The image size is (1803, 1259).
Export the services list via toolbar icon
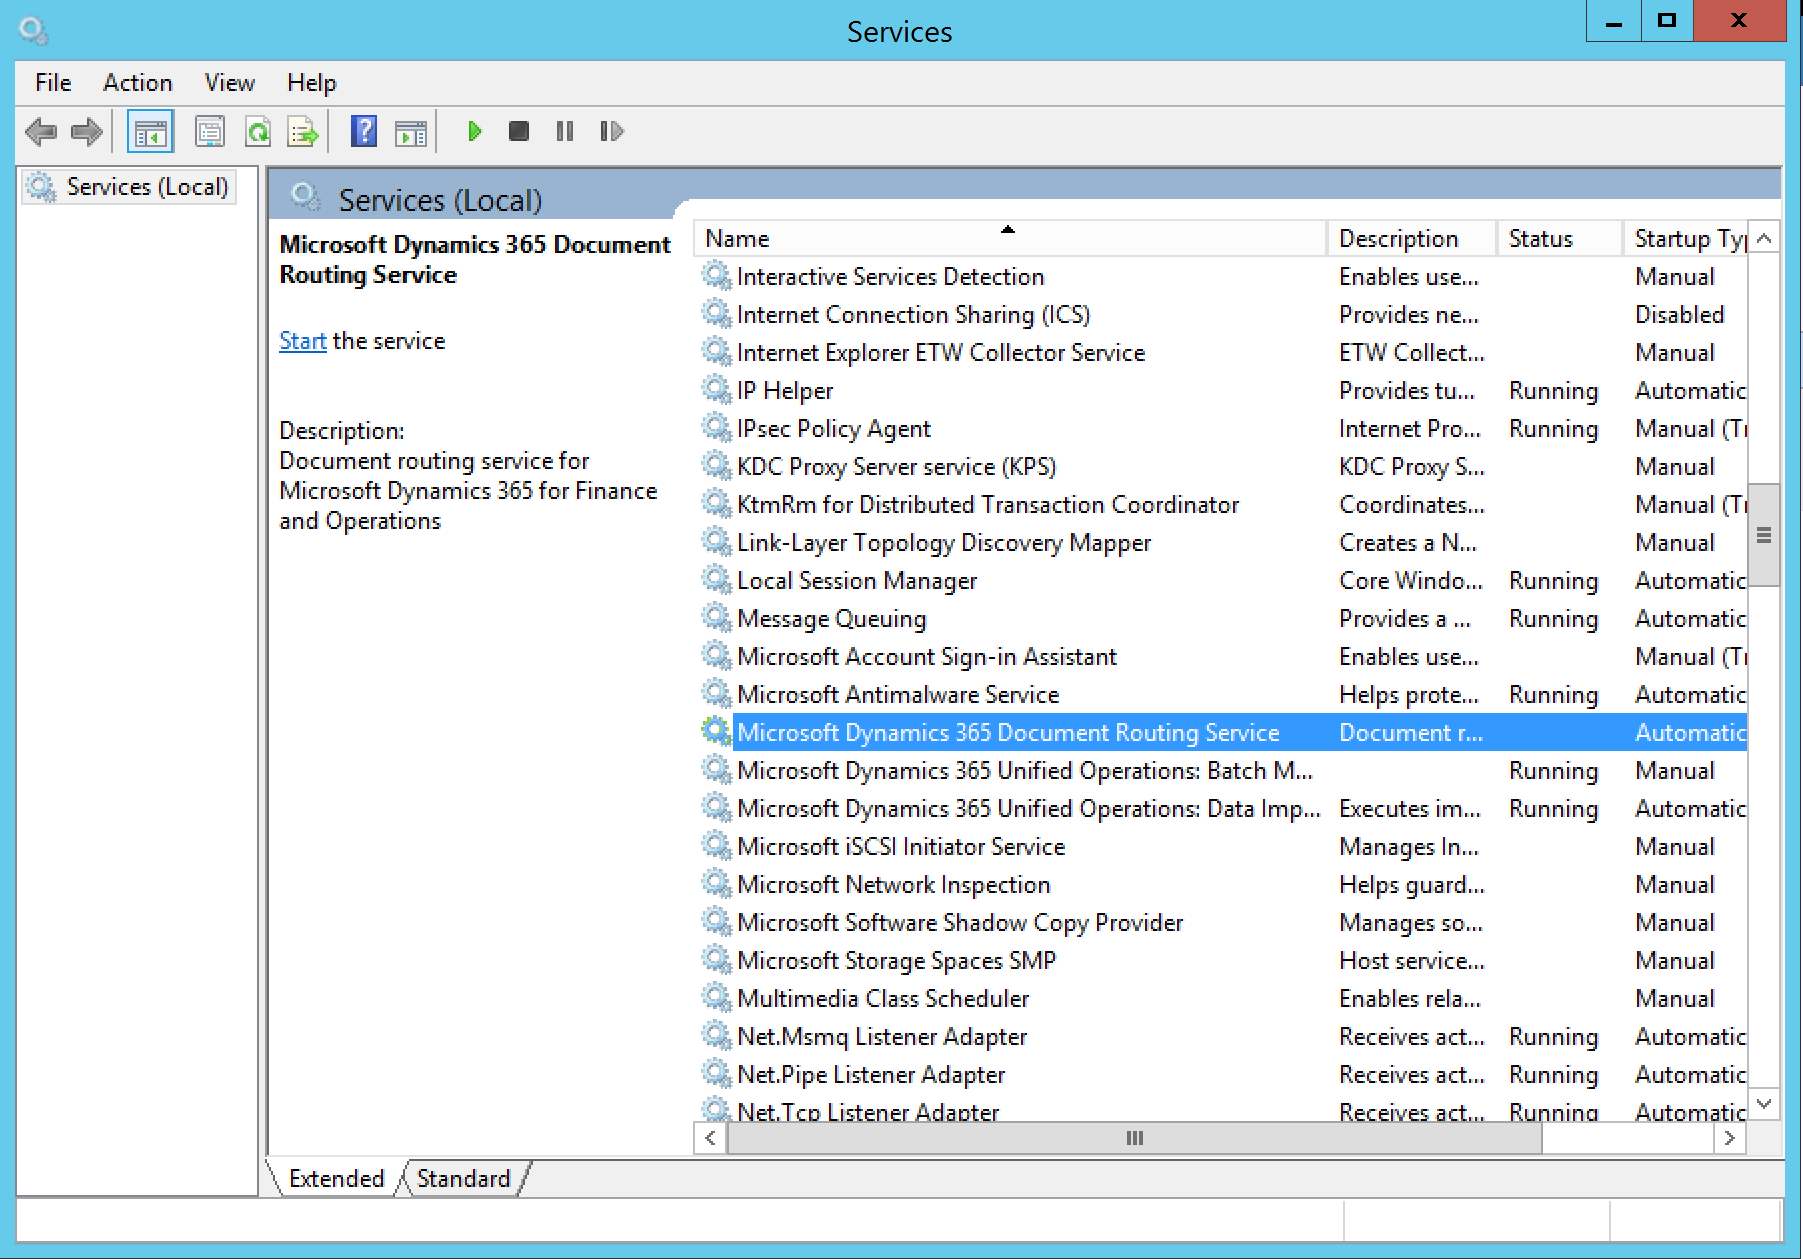[302, 131]
